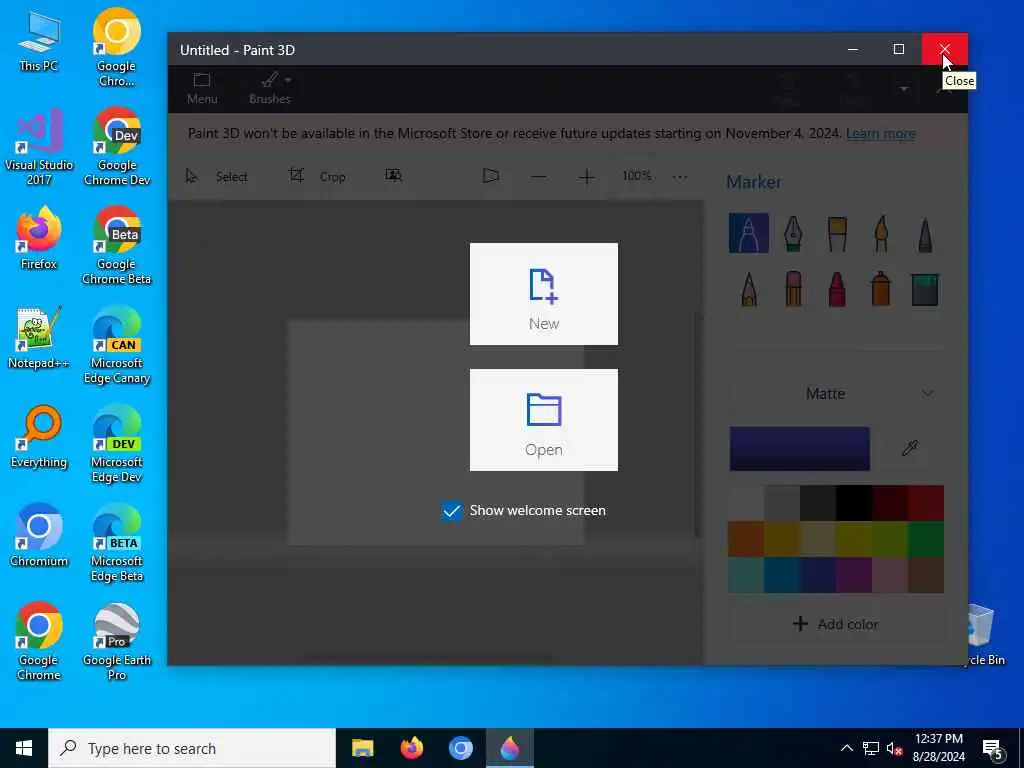Open the notification center

[x=993, y=749]
